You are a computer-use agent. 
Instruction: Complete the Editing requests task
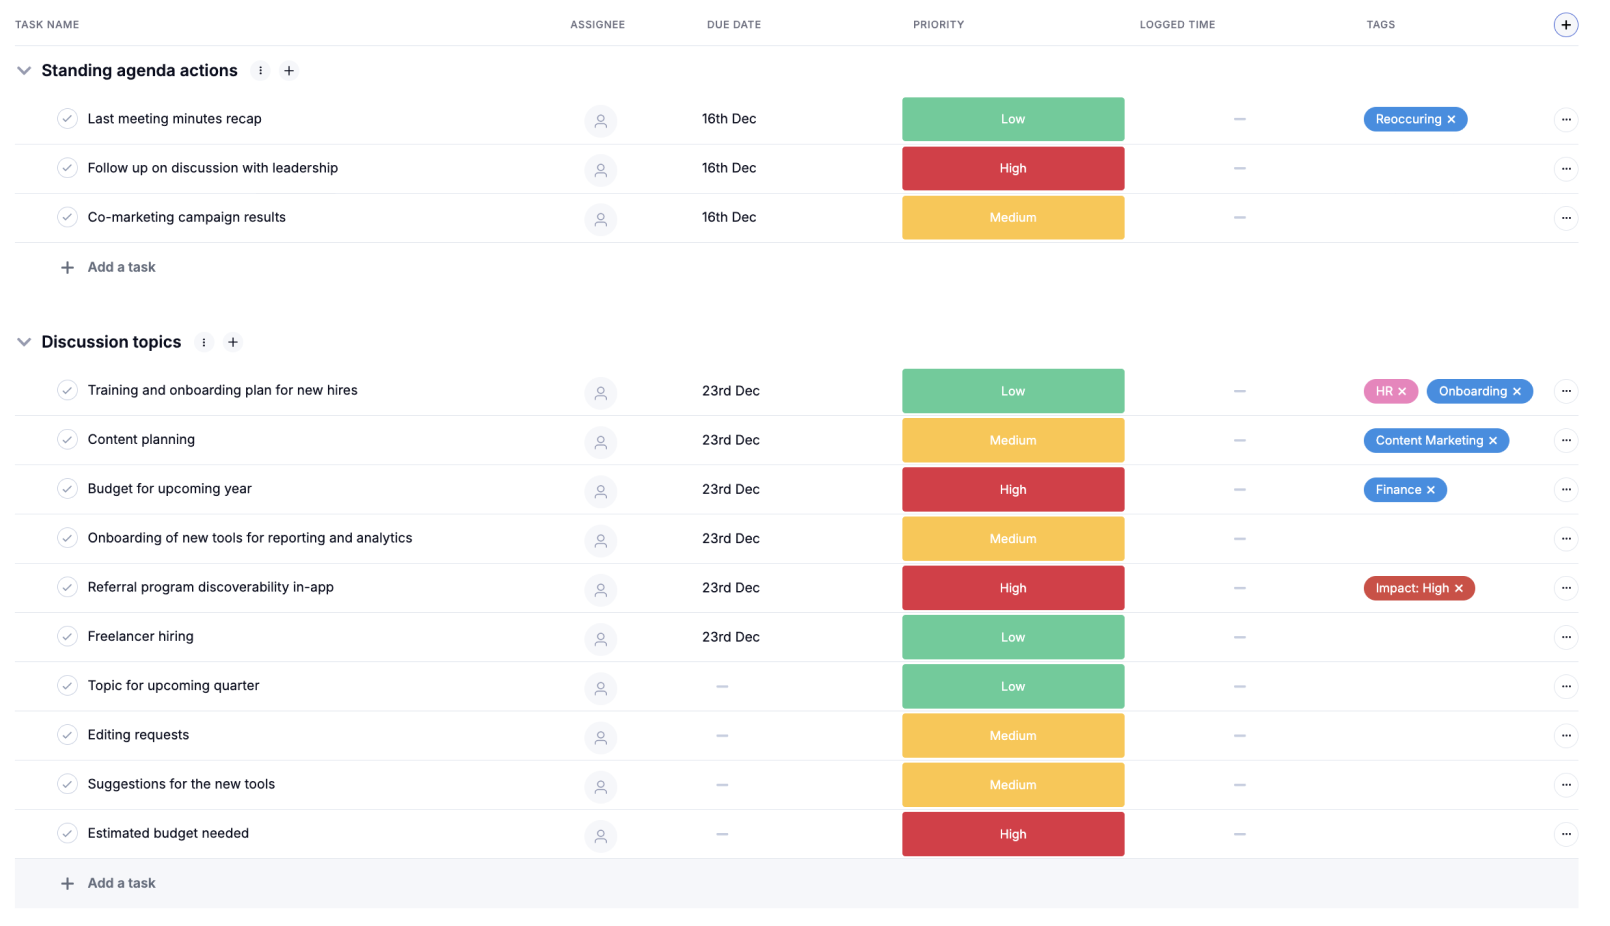(x=67, y=735)
